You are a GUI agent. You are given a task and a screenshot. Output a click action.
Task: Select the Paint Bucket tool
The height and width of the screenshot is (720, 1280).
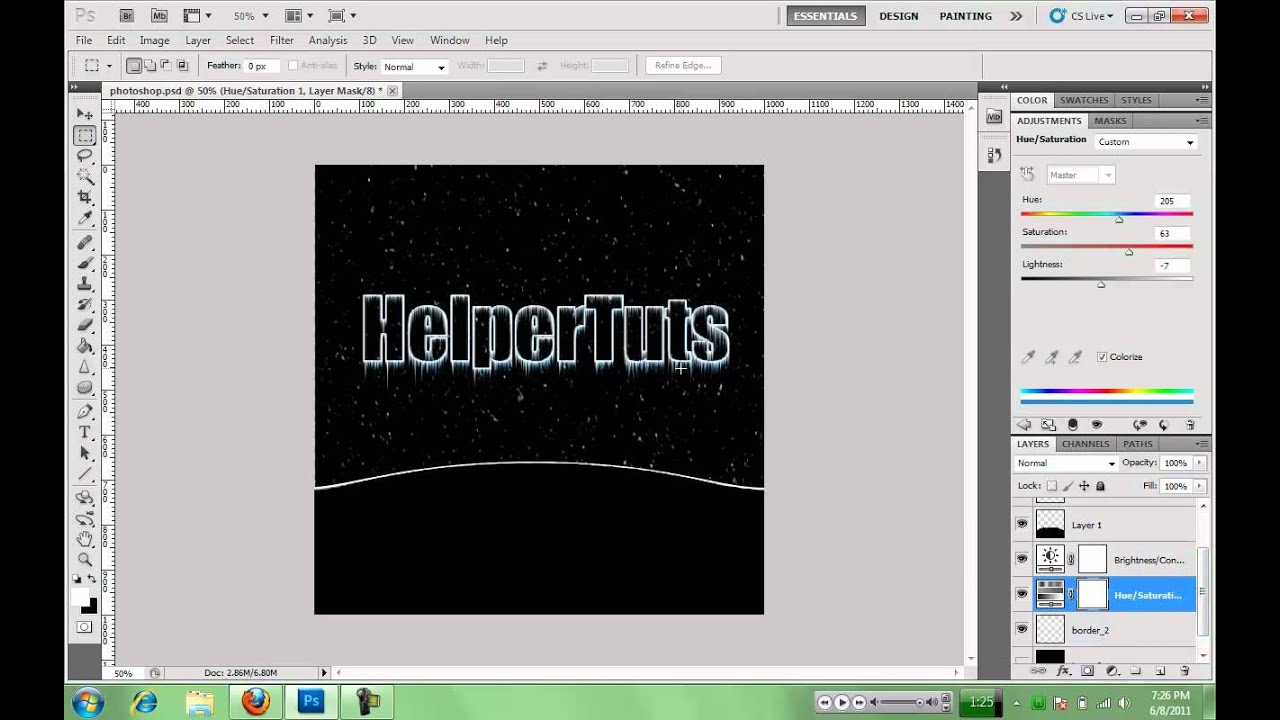pos(85,346)
